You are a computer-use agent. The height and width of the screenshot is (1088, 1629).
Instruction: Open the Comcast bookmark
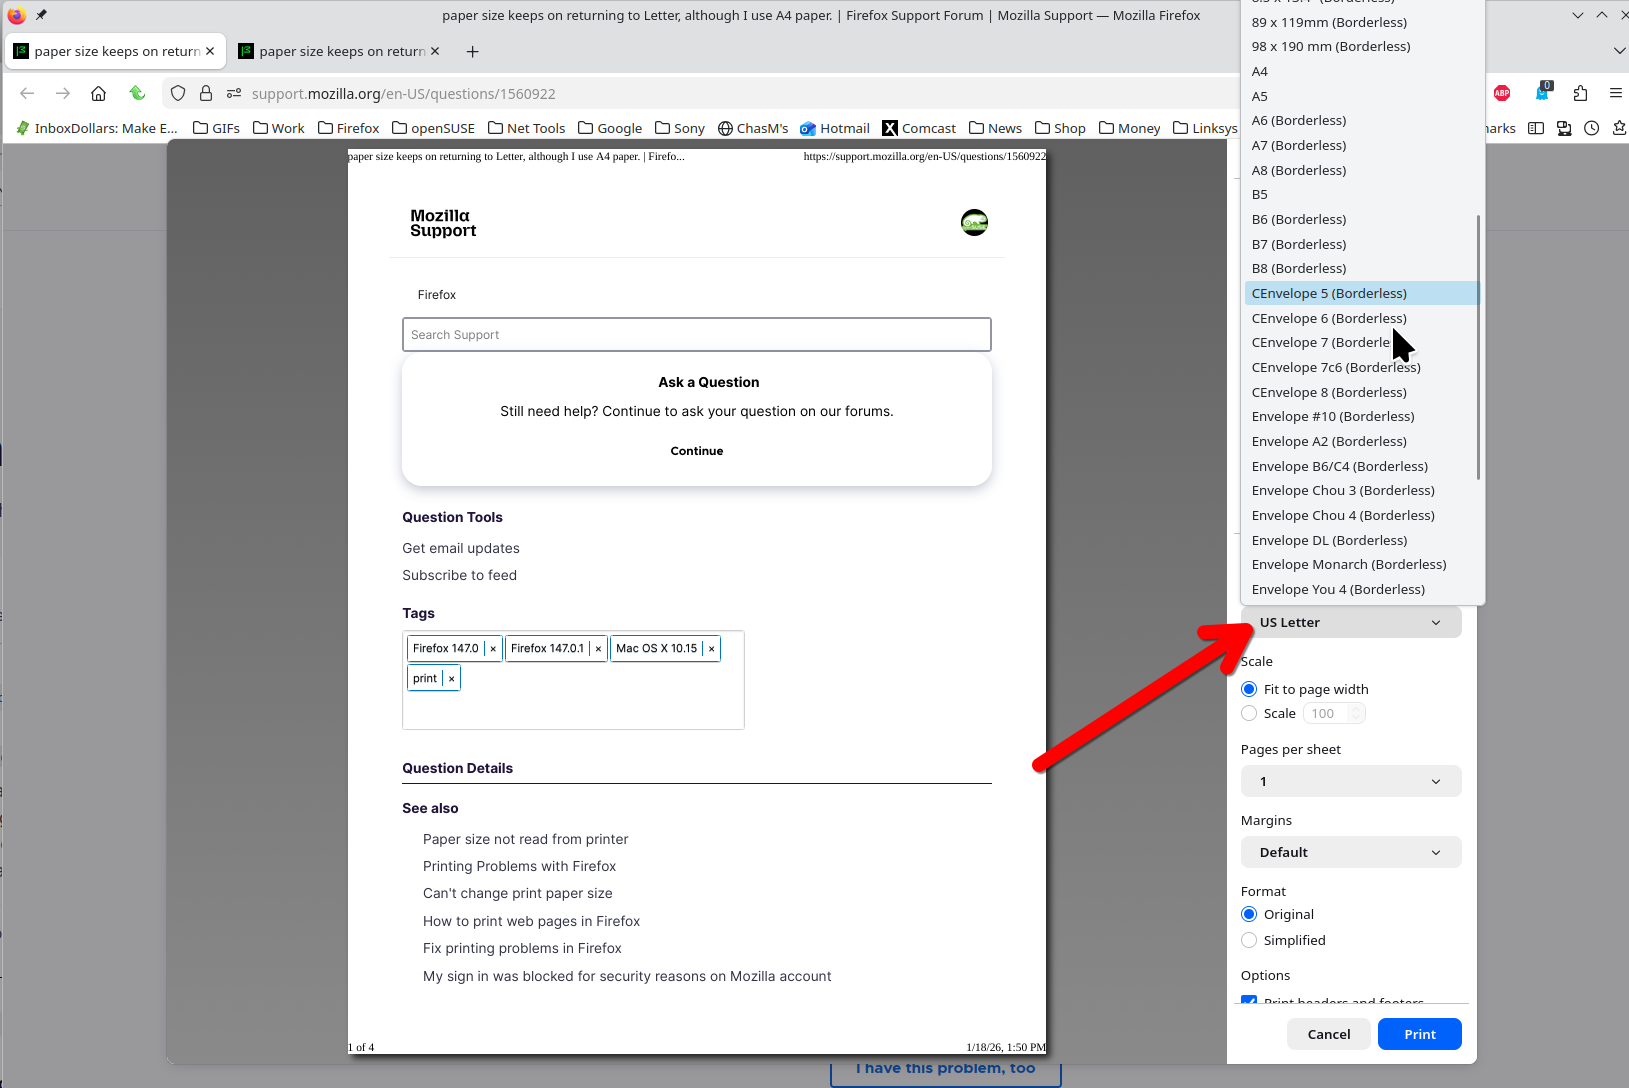pyautogui.click(x=919, y=128)
